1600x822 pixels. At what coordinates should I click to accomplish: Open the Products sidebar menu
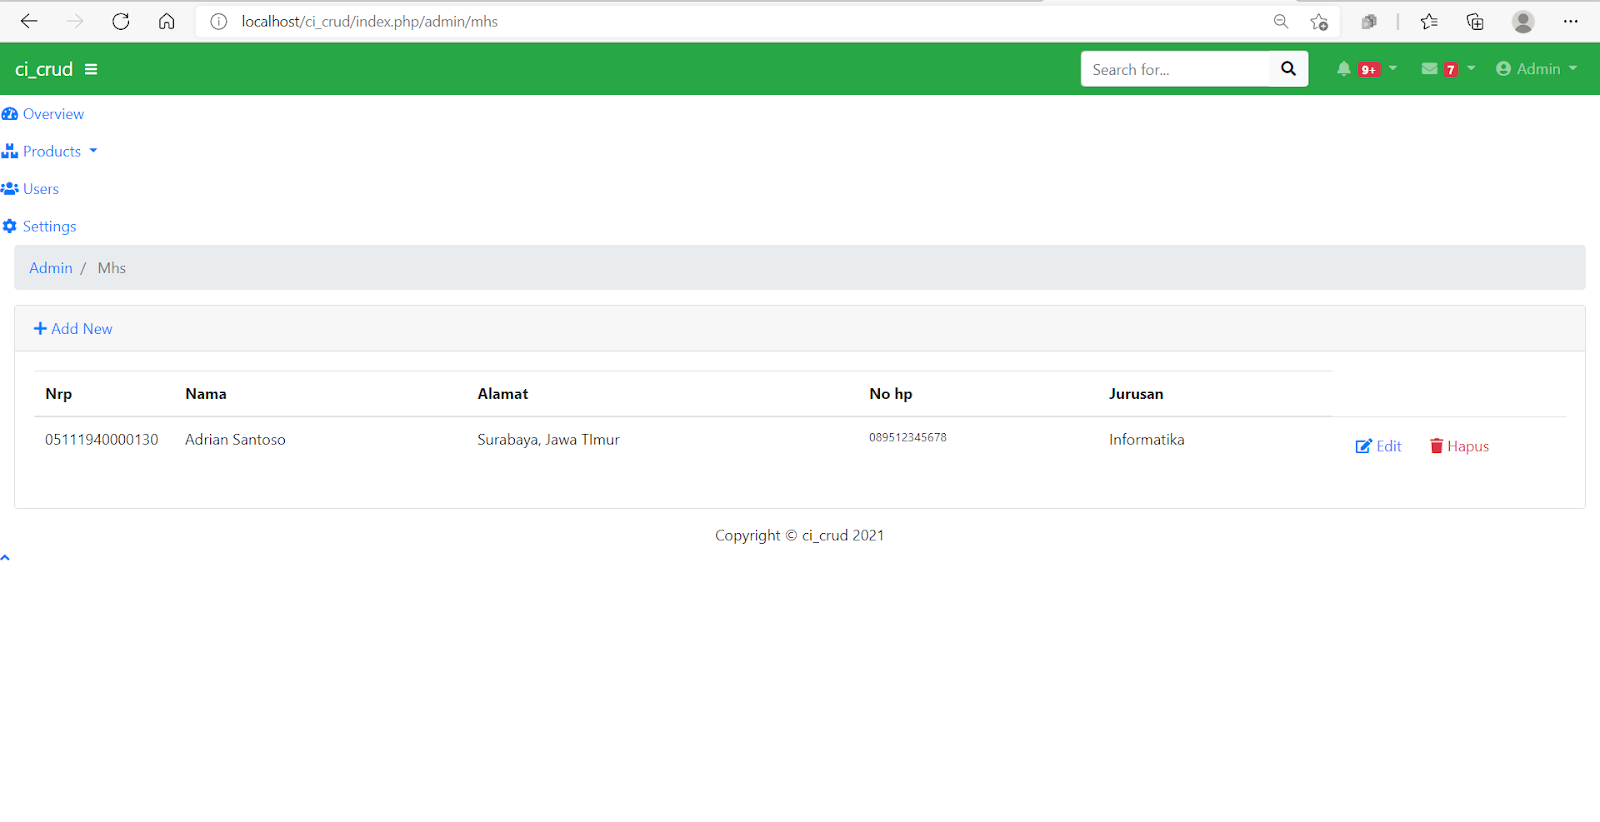click(x=50, y=151)
